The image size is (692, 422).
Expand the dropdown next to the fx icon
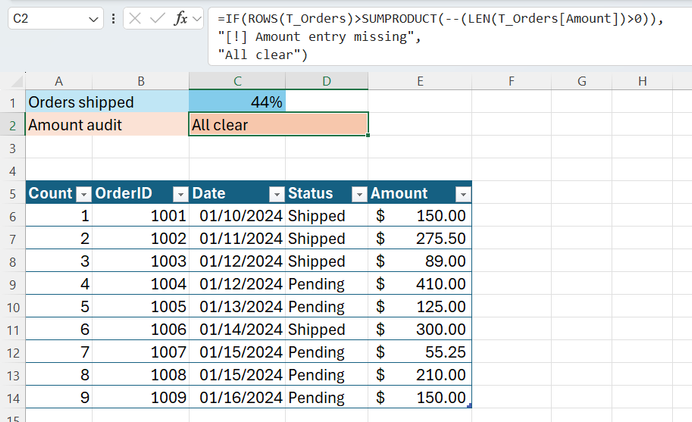(197, 19)
